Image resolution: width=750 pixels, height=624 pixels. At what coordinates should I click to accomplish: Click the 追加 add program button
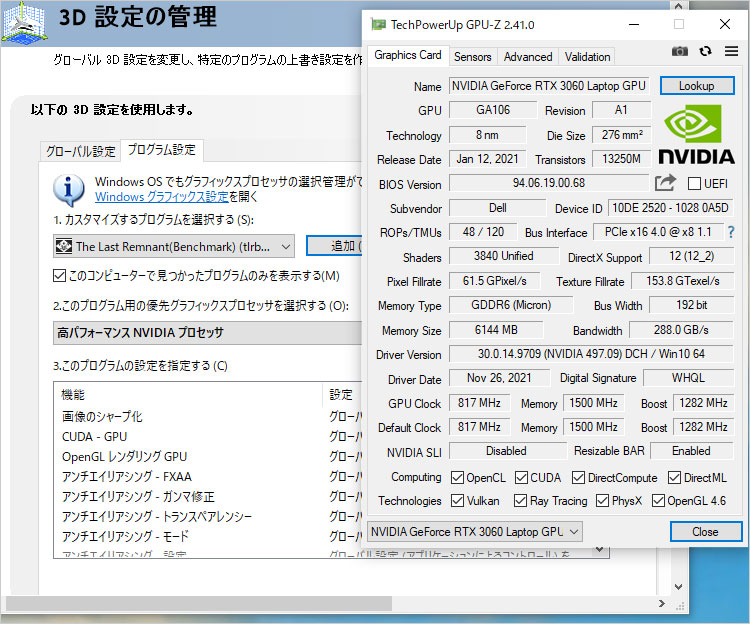pos(335,246)
